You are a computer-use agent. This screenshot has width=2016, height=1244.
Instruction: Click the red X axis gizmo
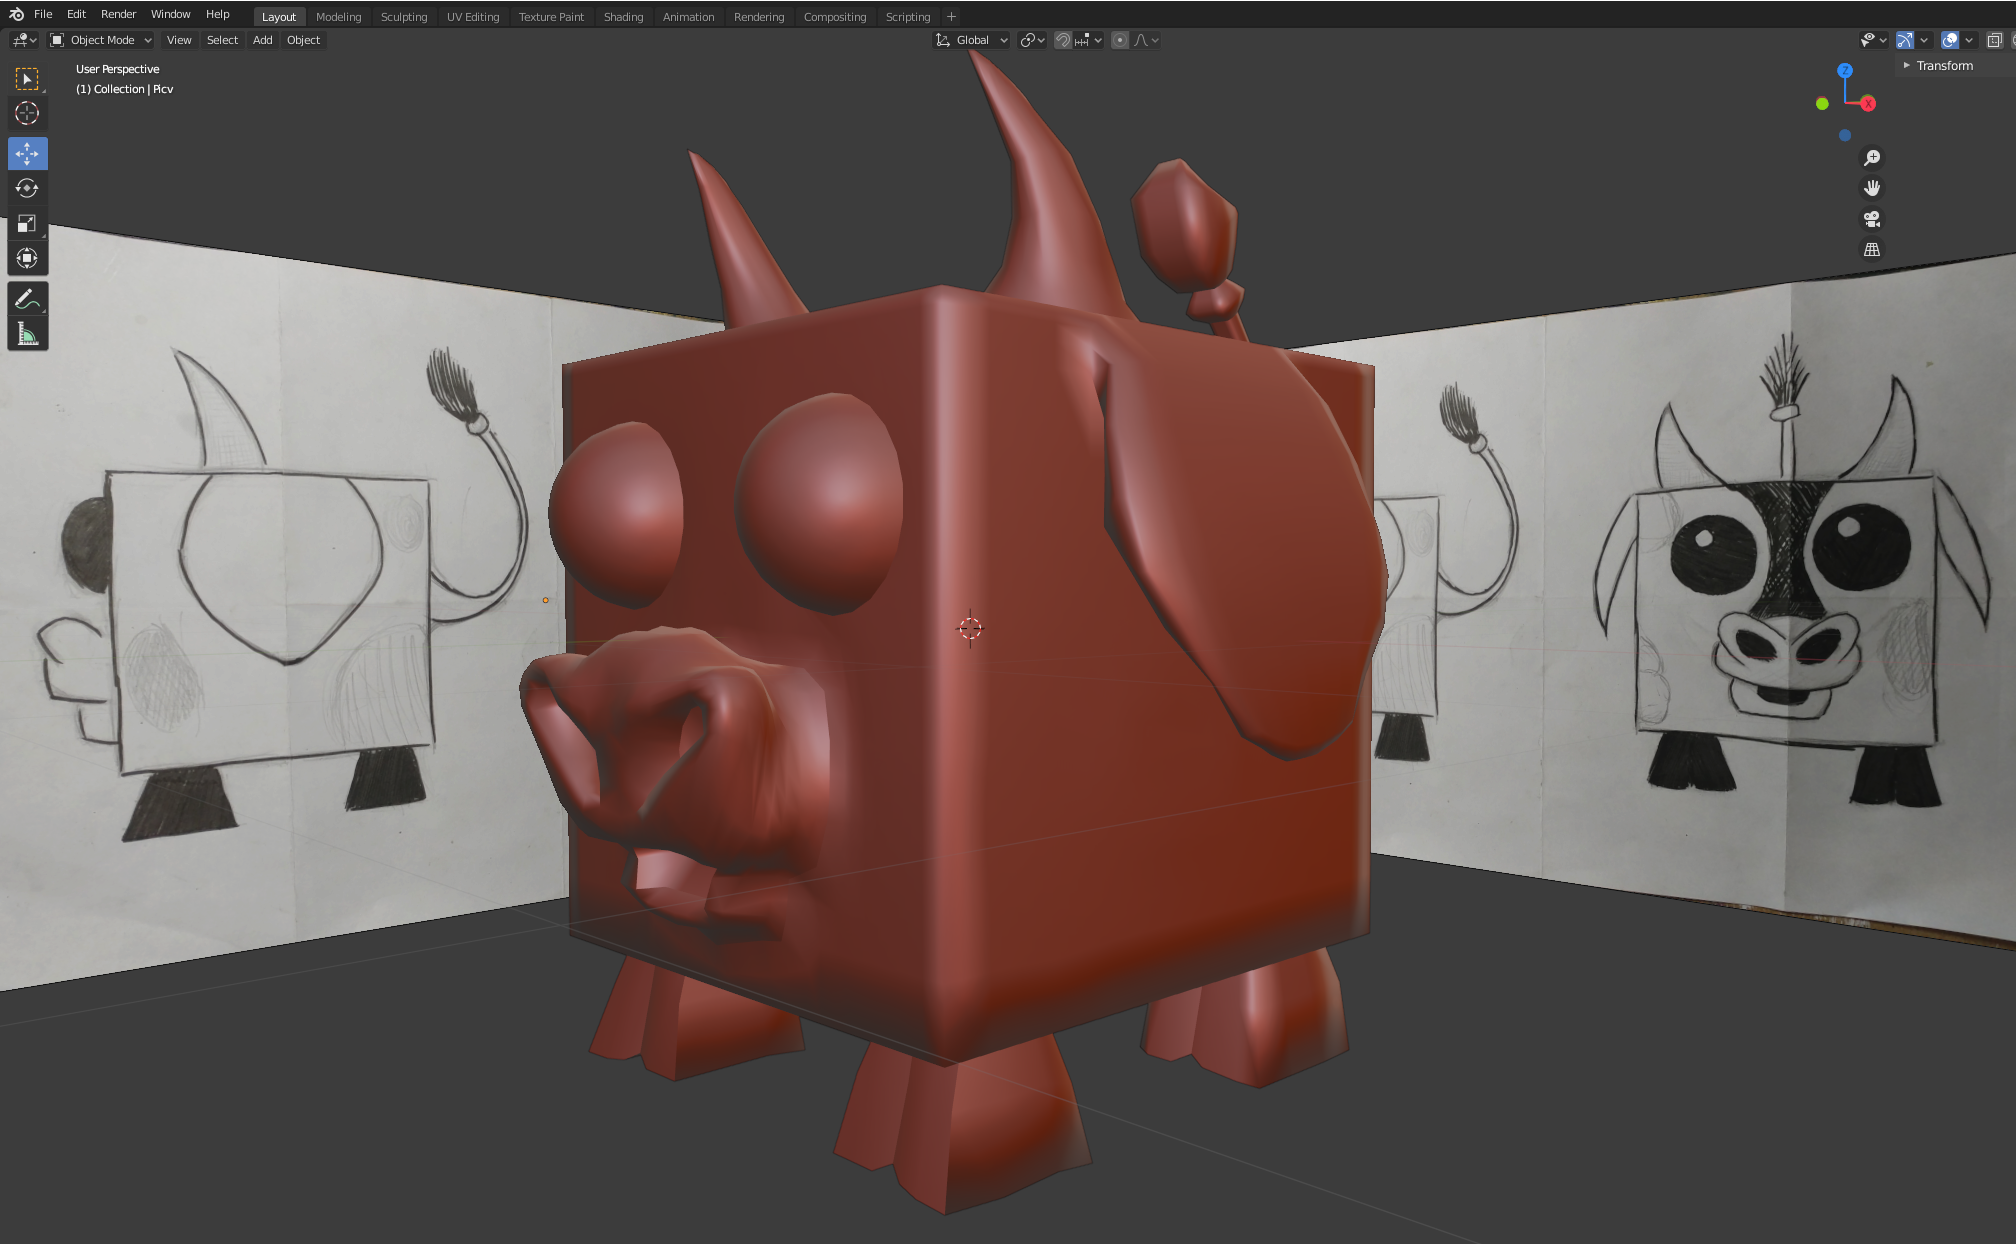[x=1867, y=104]
